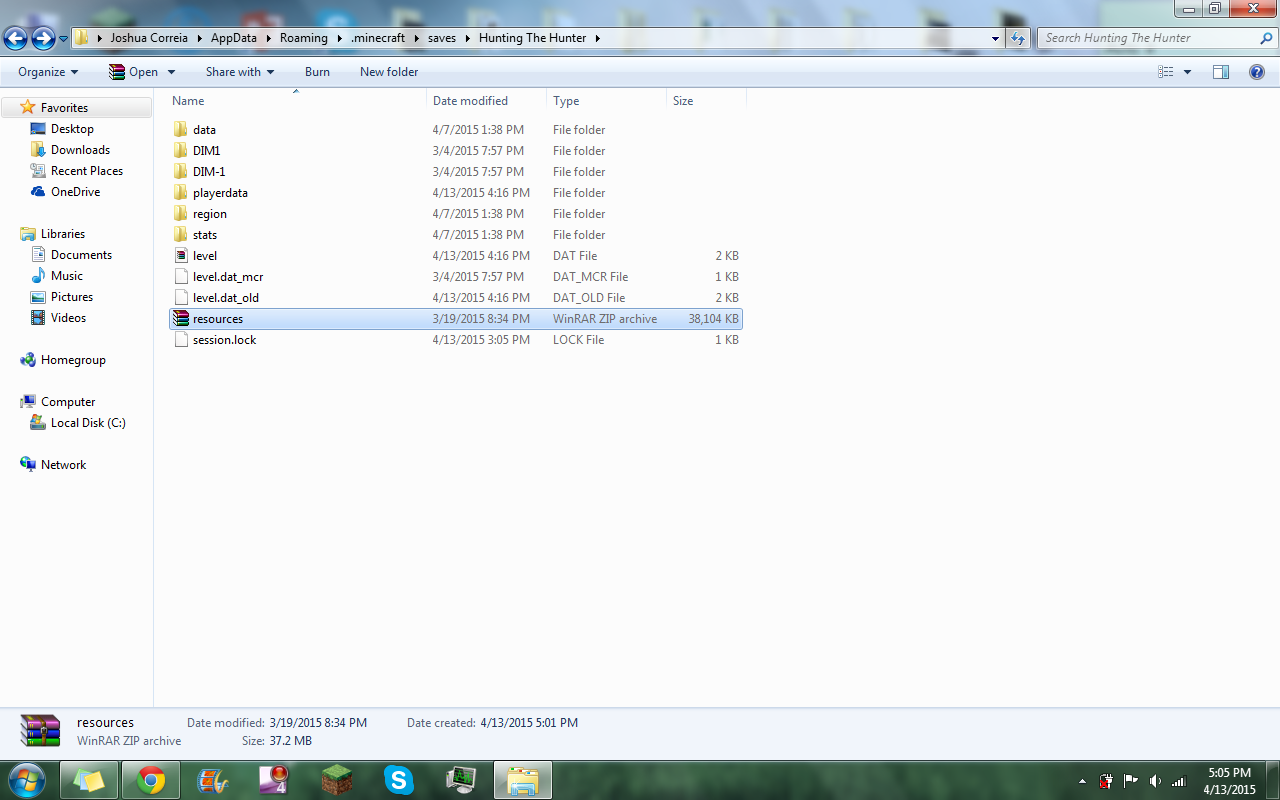
Task: Select the session.lock file icon
Action: point(180,340)
